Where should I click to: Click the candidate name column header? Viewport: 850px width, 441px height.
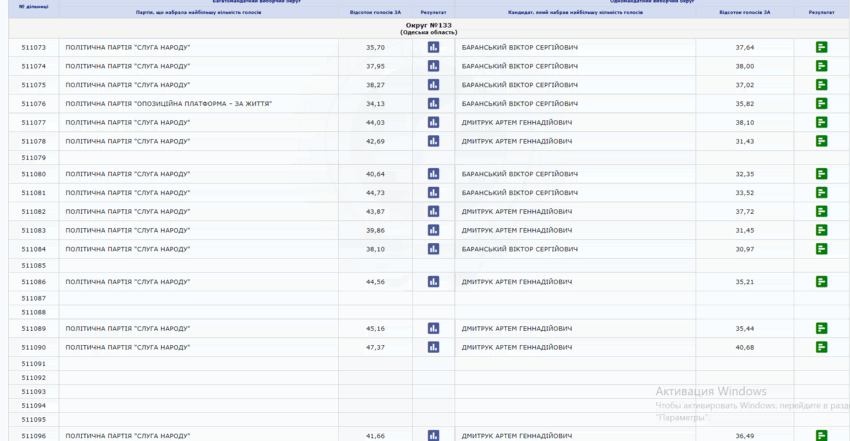click(575, 12)
